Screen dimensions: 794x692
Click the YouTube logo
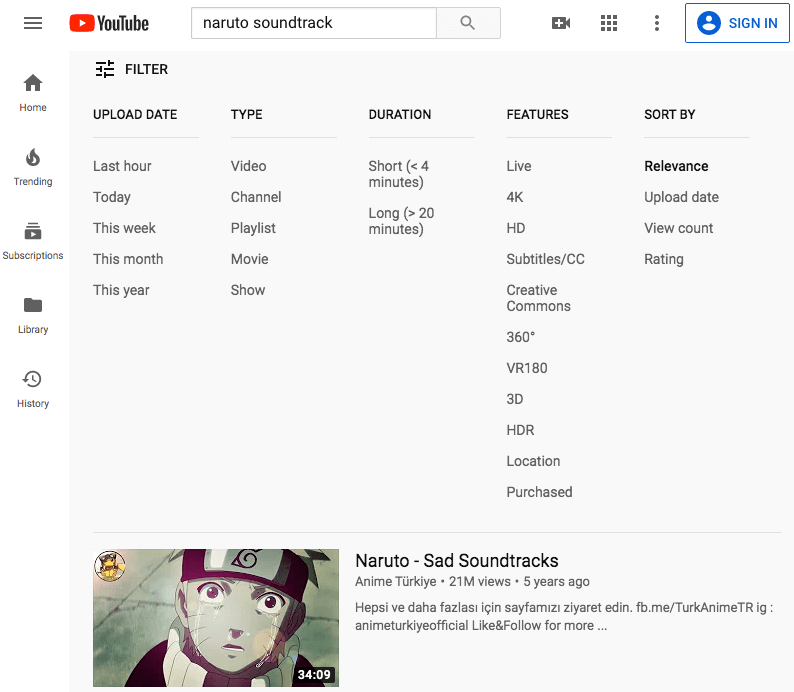[109, 23]
